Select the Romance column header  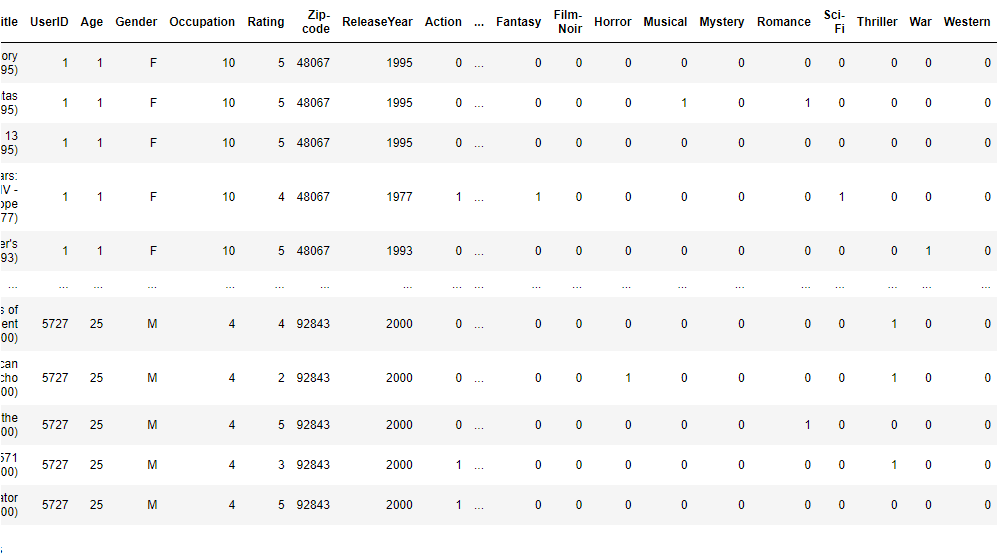coord(784,22)
